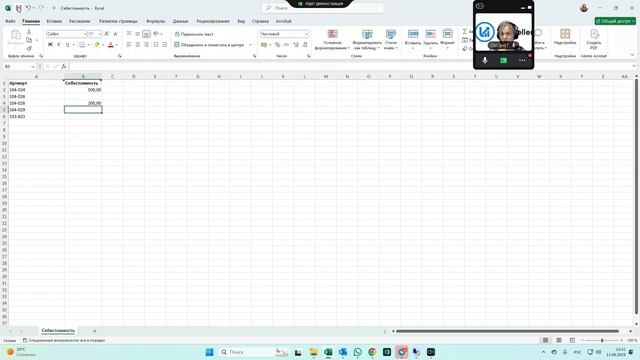
Task: Switch to the Вставка ribbon tab
Action: pos(54,21)
